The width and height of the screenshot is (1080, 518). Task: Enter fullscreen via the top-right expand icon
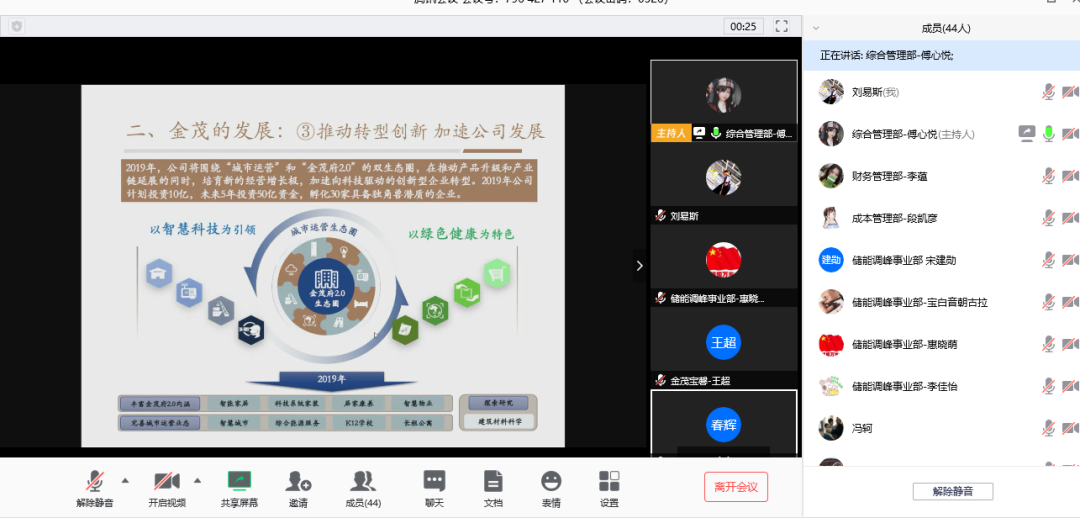[781, 26]
